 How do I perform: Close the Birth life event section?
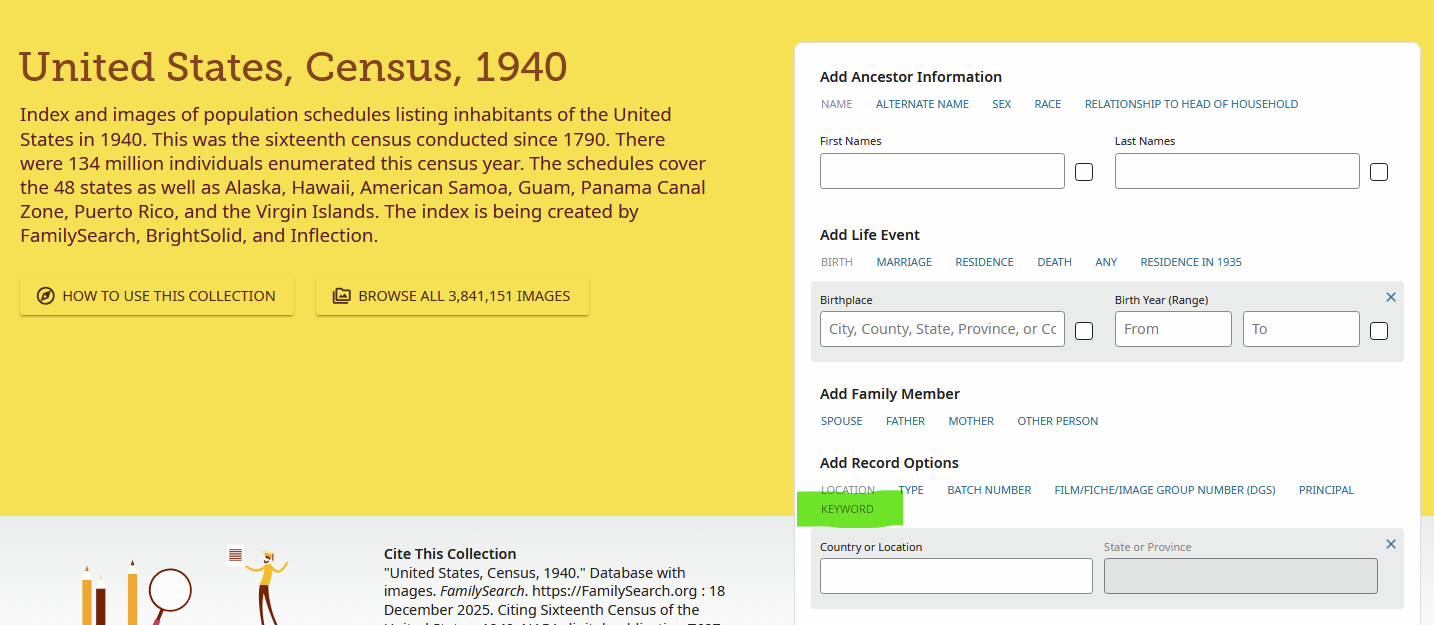[x=1390, y=297]
